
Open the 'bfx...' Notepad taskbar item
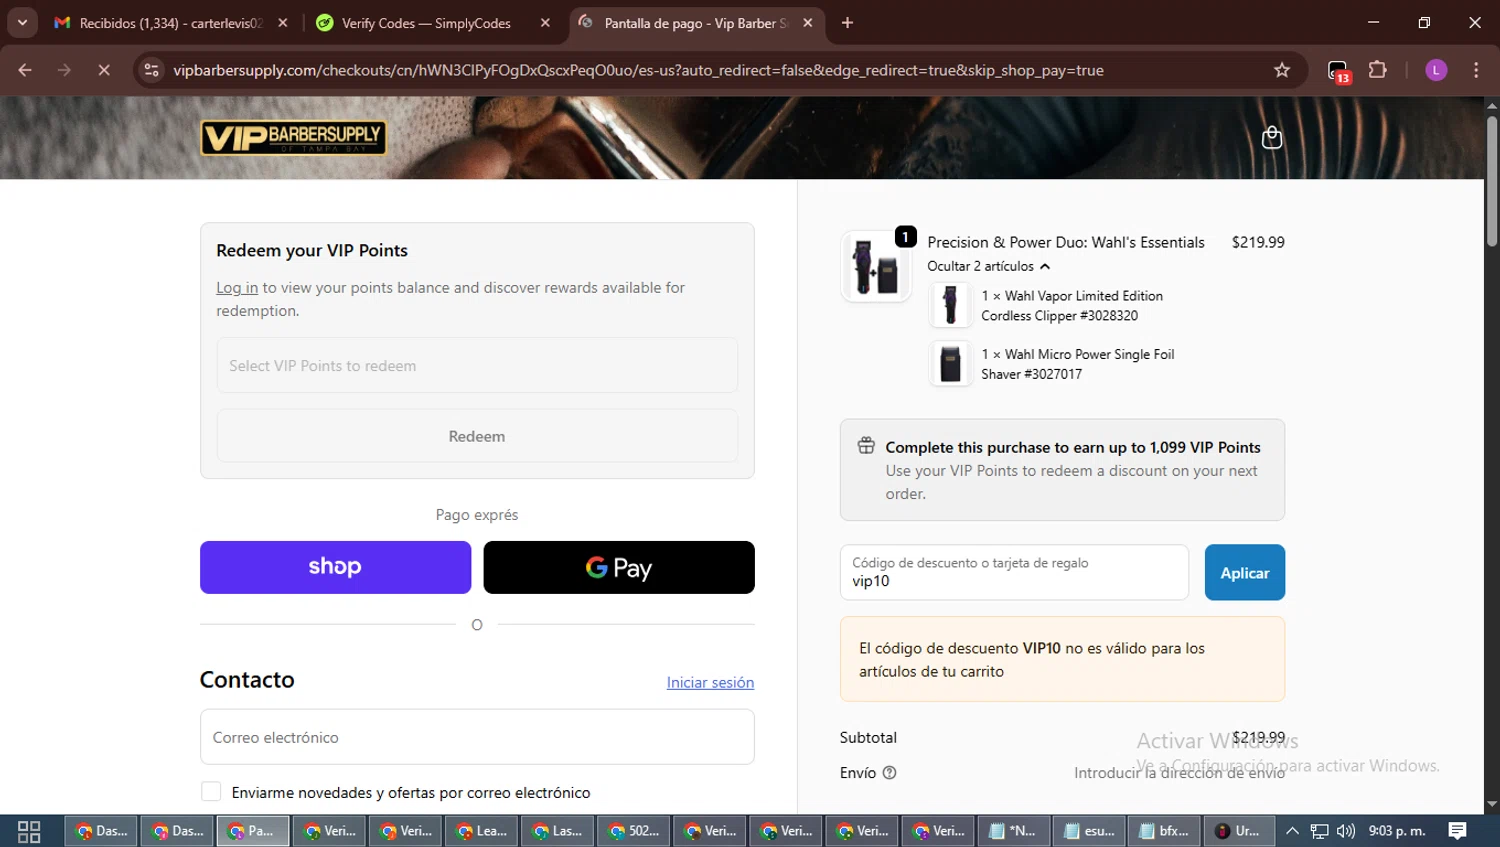click(1166, 831)
